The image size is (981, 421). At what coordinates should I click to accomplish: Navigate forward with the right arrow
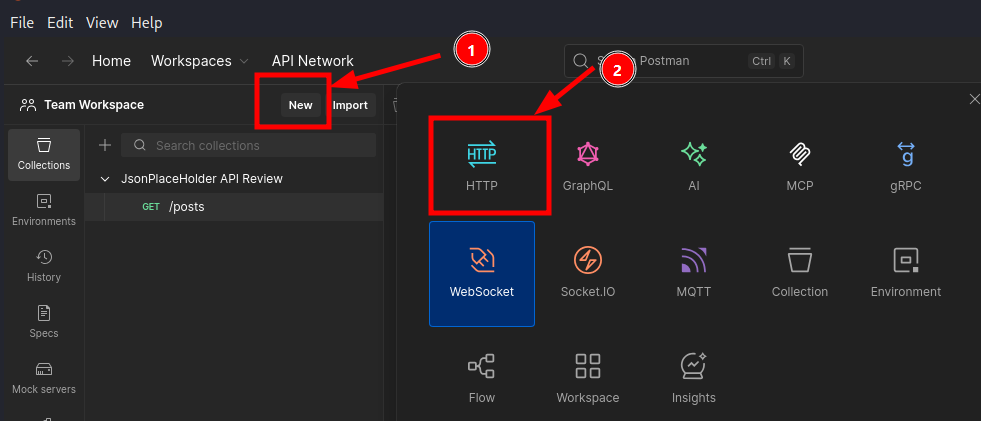[68, 61]
